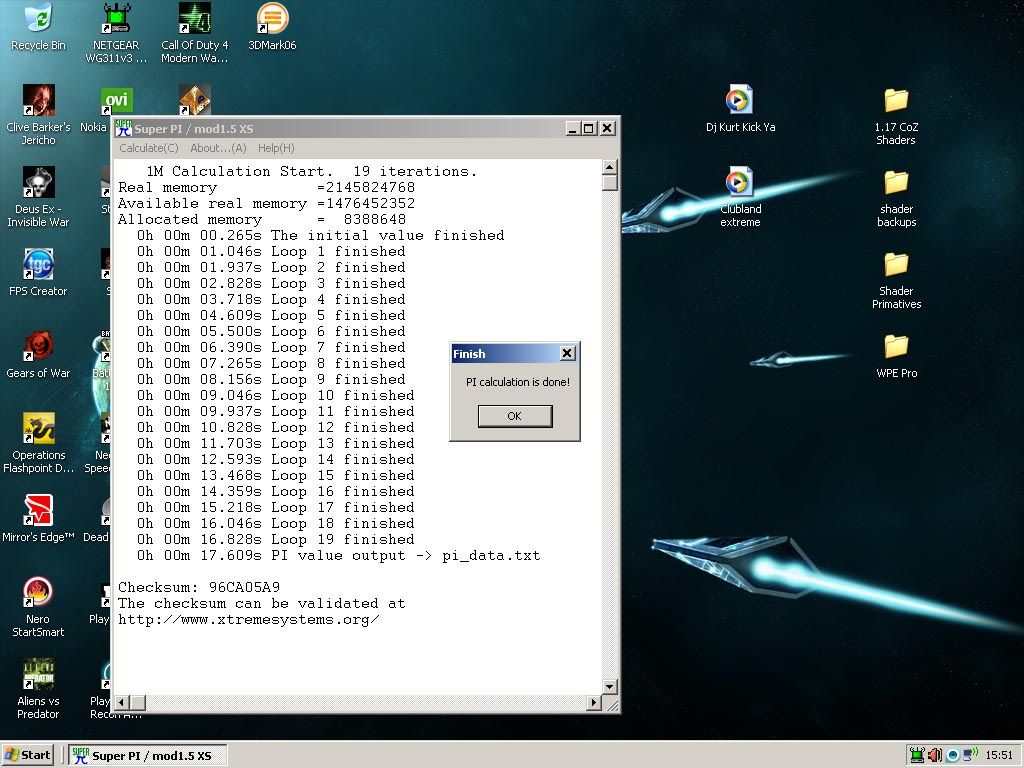Click the Super PI scroll down arrow
Viewport: 1024px width, 768px height.
click(610, 686)
